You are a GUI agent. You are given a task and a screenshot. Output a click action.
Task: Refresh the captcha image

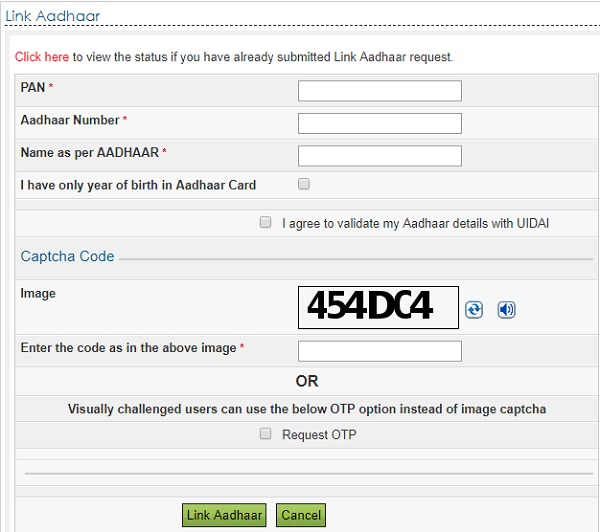point(474,310)
